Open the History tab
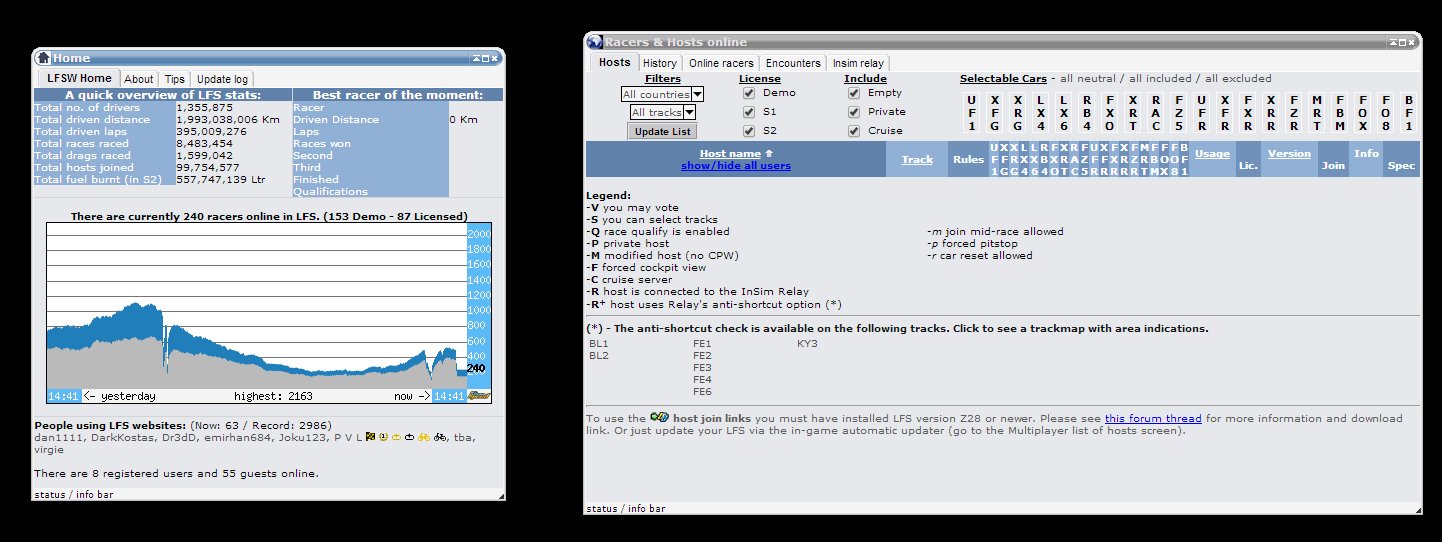Screen dimensions: 1442x542 point(660,63)
